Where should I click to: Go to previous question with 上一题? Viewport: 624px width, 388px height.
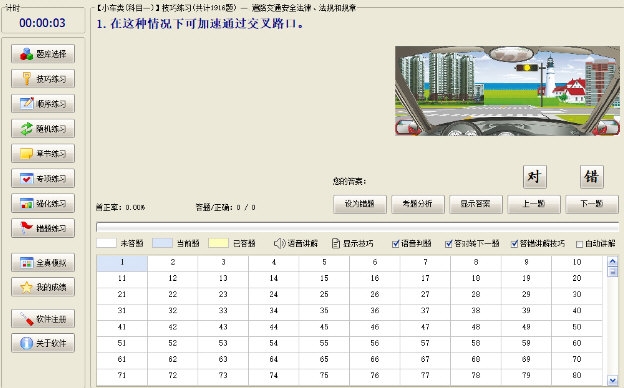[x=534, y=204]
